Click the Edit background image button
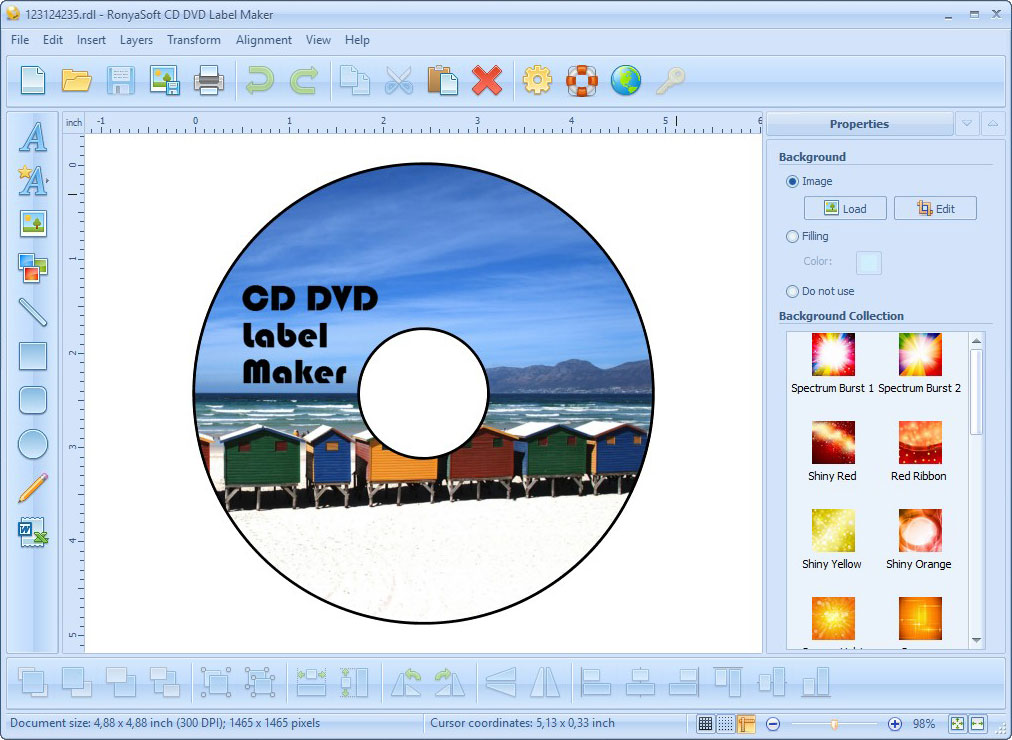This screenshot has height=740, width=1012. (935, 208)
